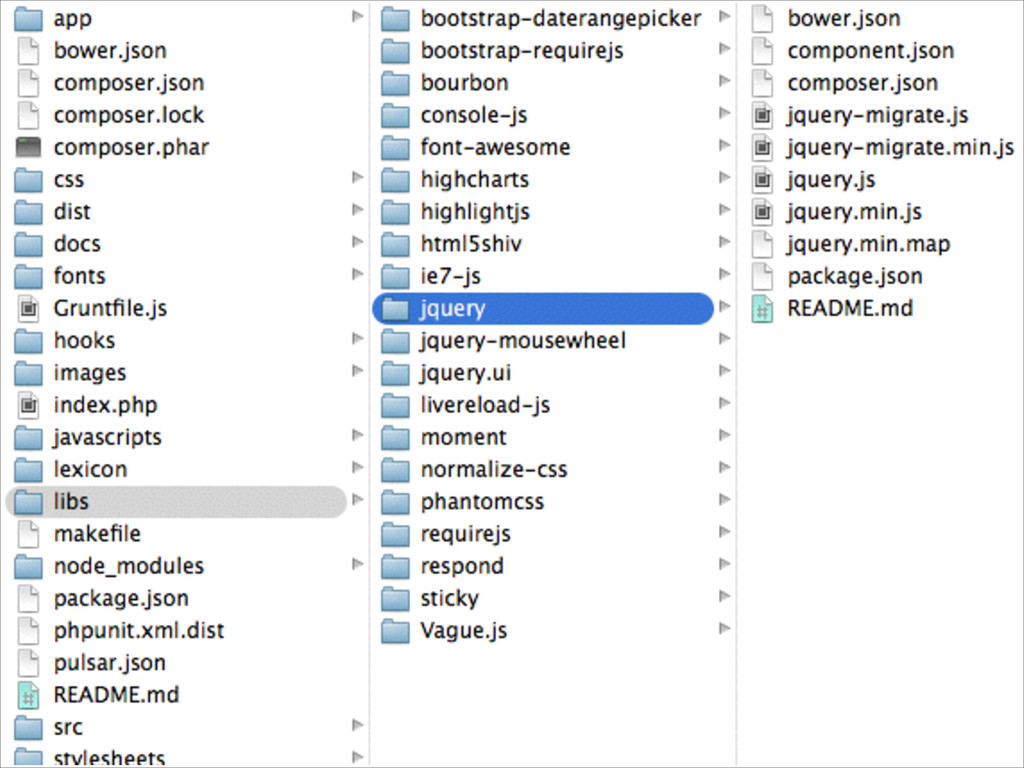Select the console-js folder name
The height and width of the screenshot is (768, 1024).
[x=474, y=116]
